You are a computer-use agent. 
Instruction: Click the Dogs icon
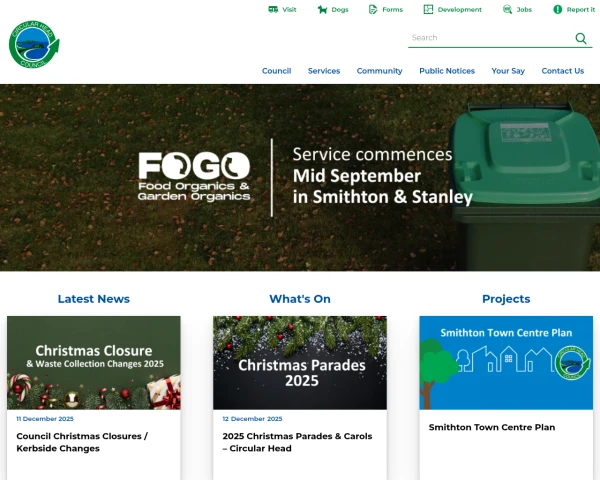[322, 10]
